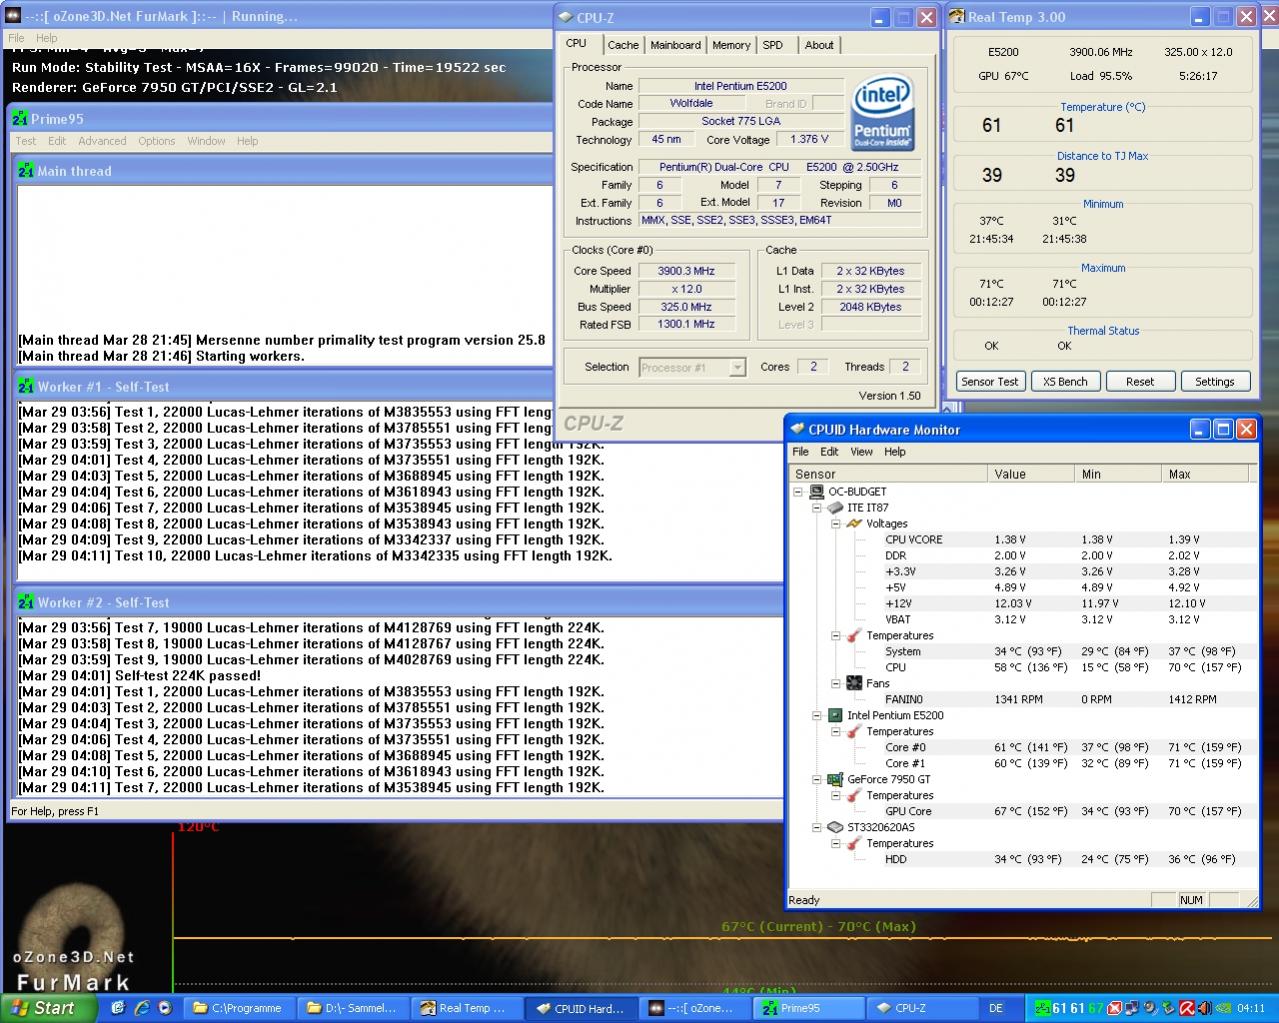Click the ITE IT87 chip icon
This screenshot has width=1279, height=1023.
[835, 507]
